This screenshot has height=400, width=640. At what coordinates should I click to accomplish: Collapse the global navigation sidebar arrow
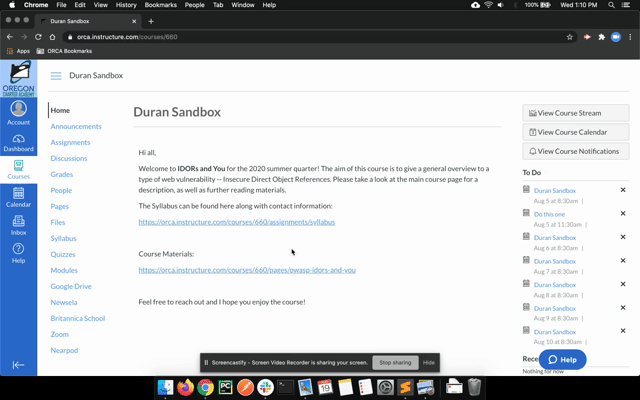(18, 365)
